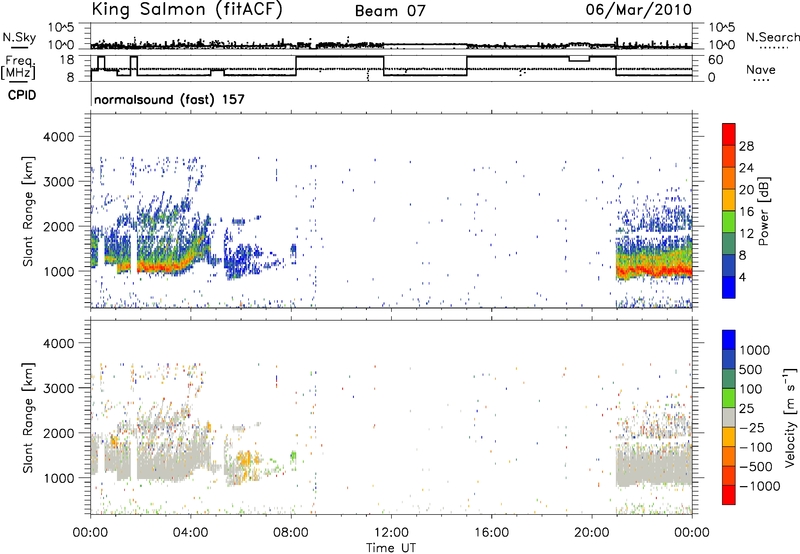This screenshot has width=800, height=554.
Task: Click the '16:00' time tick label
Action: [491, 533]
